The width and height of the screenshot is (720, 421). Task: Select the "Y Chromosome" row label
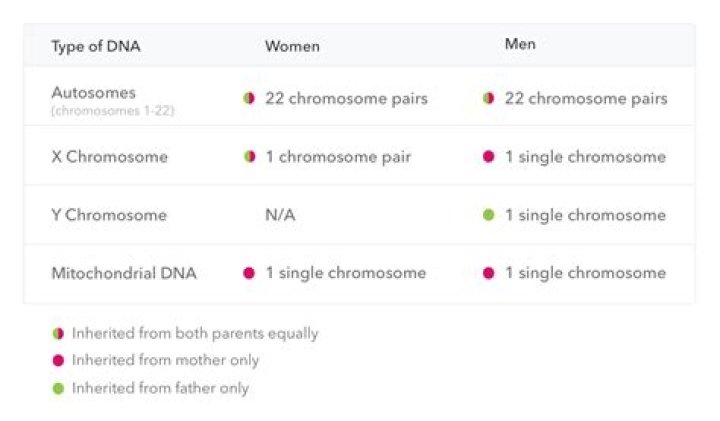pos(109,215)
